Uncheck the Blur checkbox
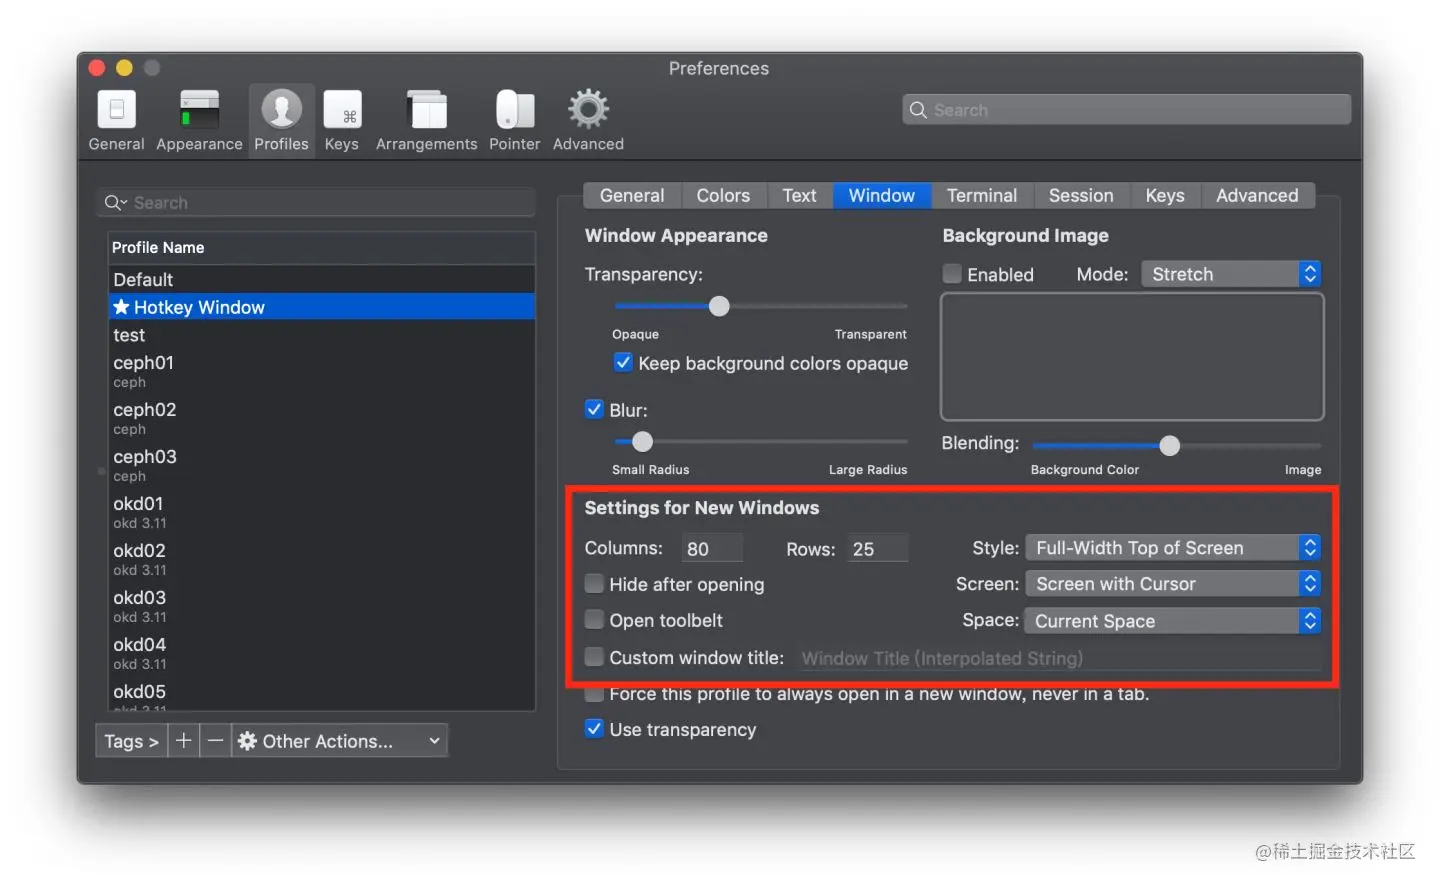 (x=594, y=410)
